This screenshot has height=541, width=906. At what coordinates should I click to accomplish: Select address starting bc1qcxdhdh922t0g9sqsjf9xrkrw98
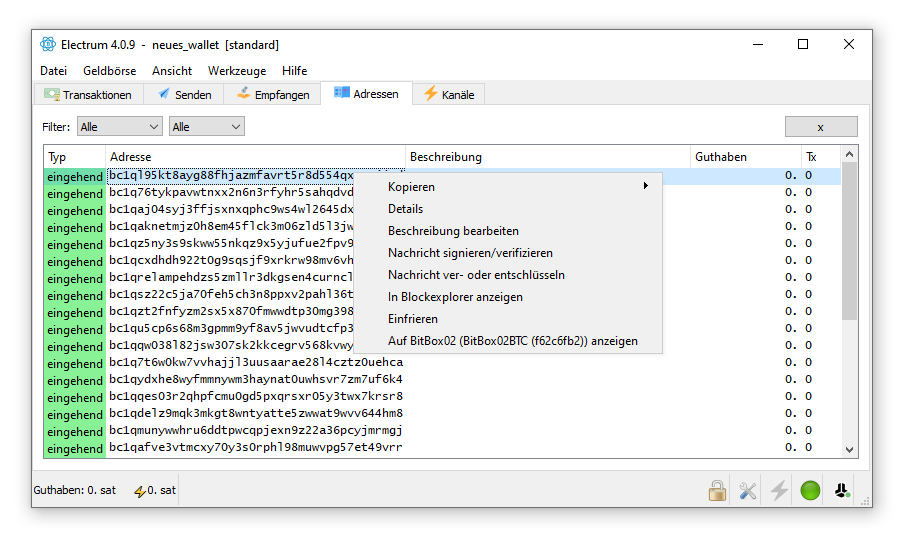click(x=231, y=261)
